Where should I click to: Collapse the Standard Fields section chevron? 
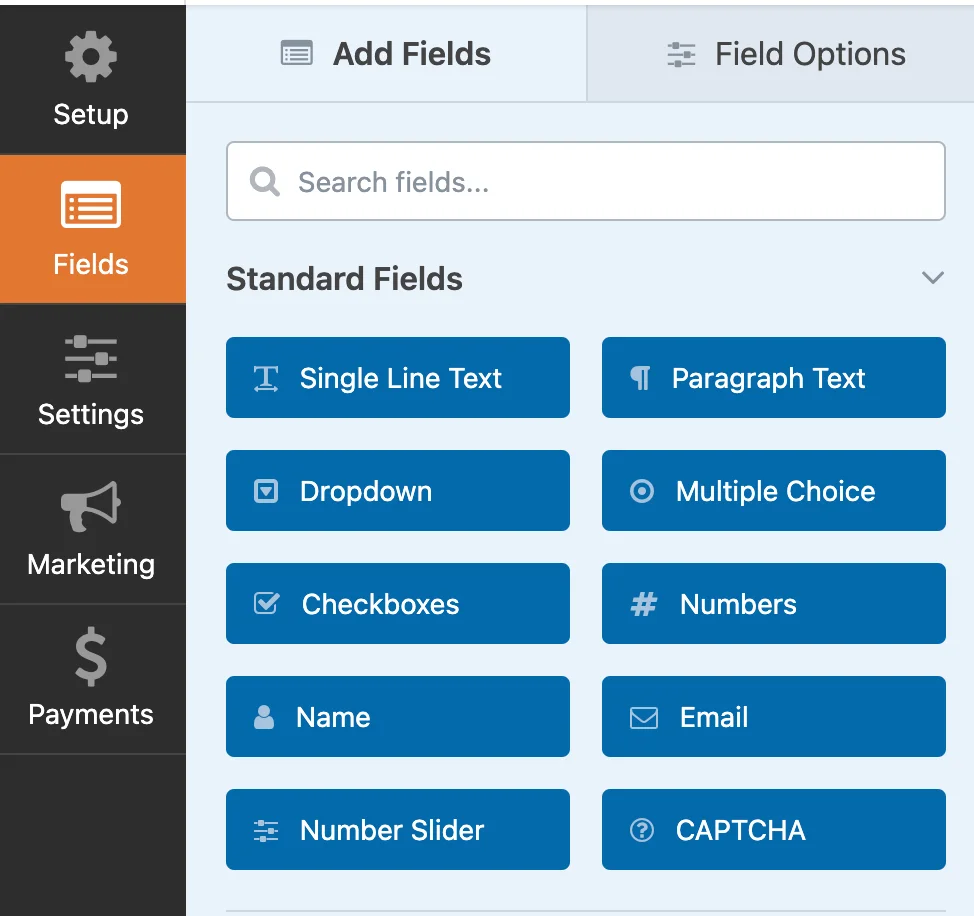[932, 278]
